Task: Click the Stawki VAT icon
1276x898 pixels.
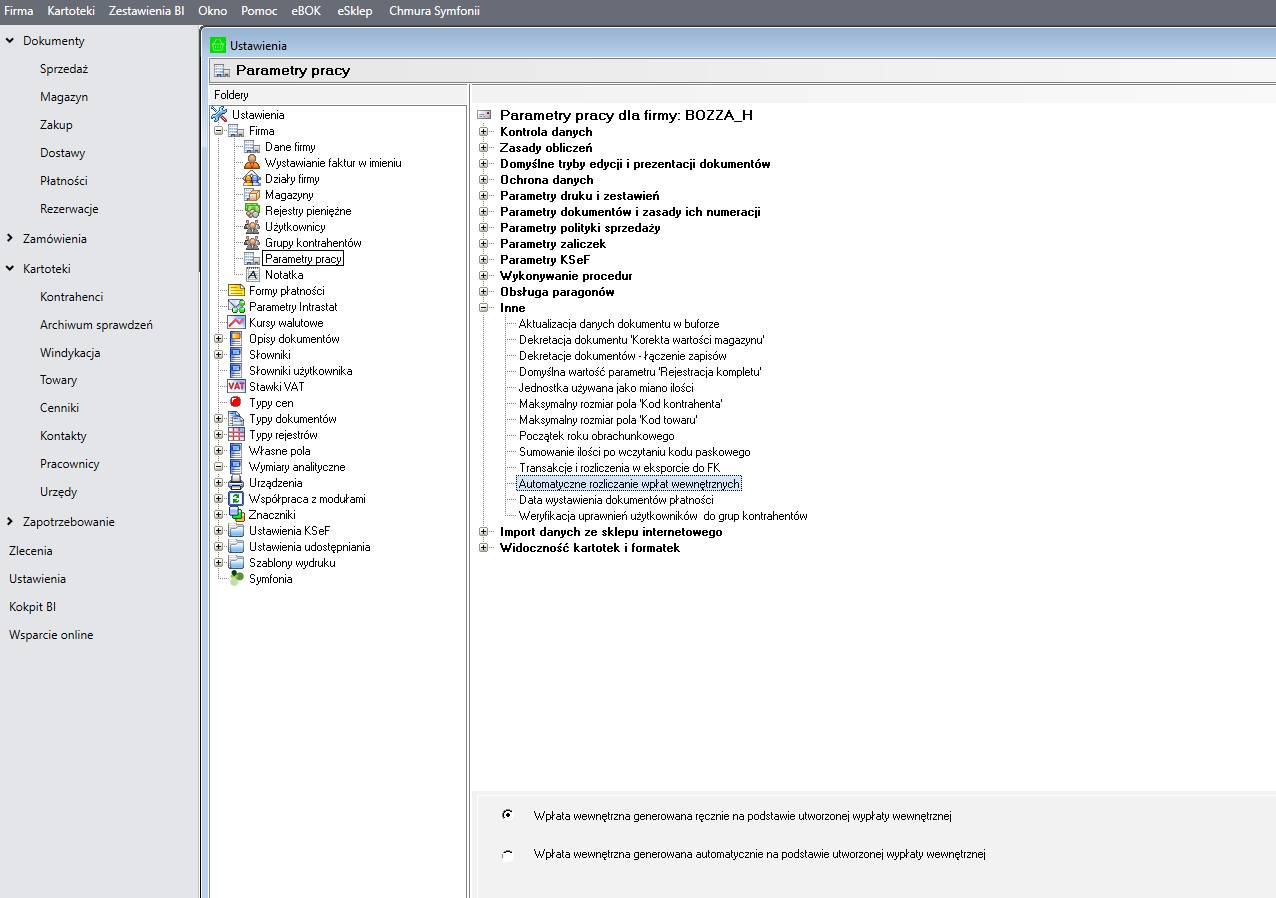Action: [236, 387]
